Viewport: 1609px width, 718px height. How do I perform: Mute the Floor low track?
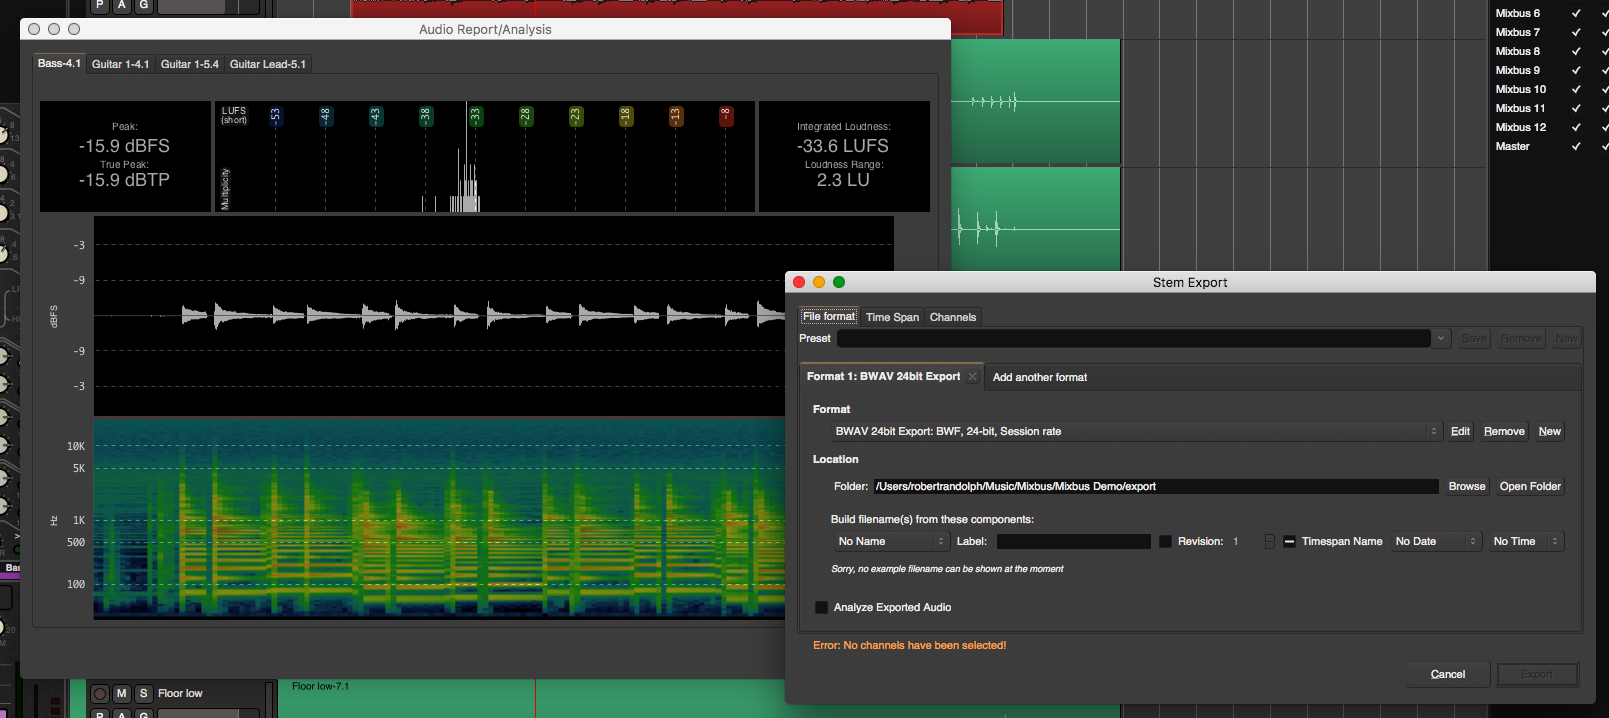tap(122, 693)
